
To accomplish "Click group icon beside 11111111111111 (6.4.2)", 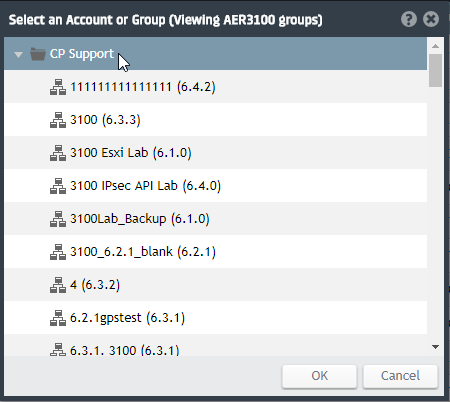I will pyautogui.click(x=58, y=87).
